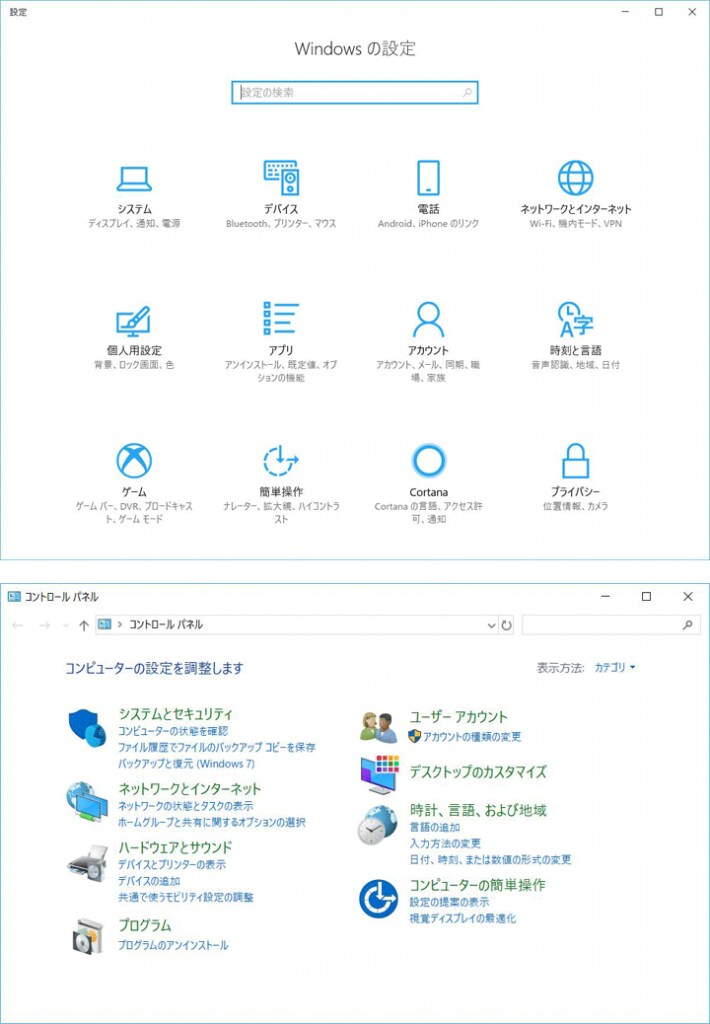
Task: Click 設定の提案の表示 link
Action: [x=449, y=902]
